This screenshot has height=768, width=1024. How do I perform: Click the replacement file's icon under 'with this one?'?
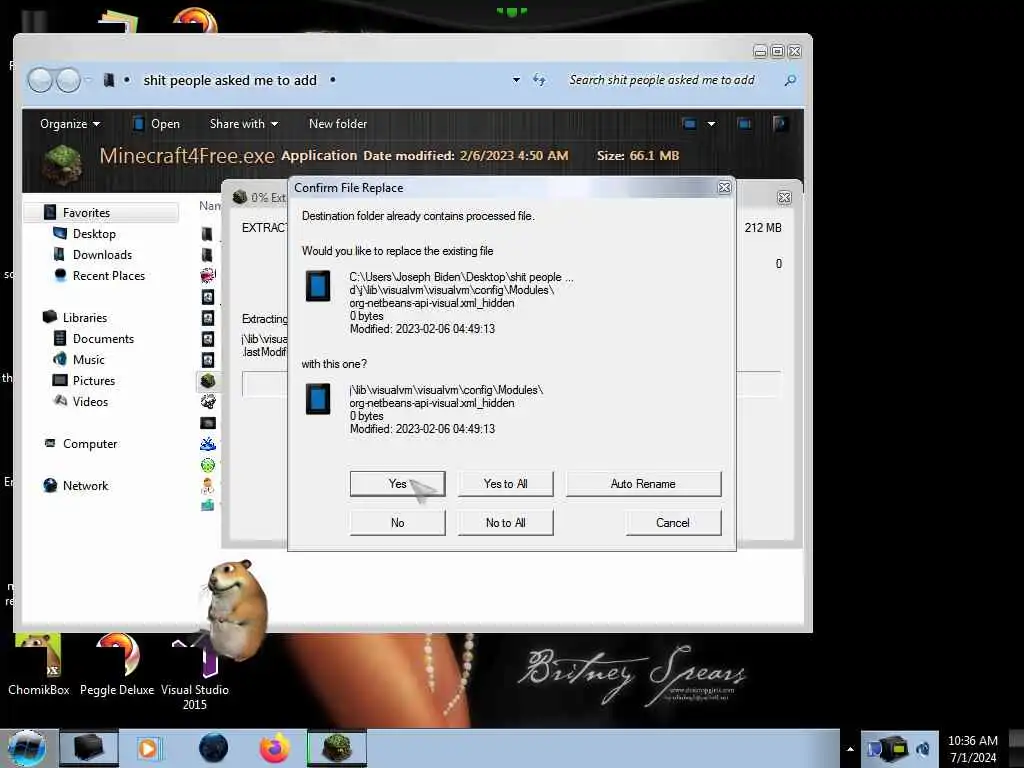(318, 399)
